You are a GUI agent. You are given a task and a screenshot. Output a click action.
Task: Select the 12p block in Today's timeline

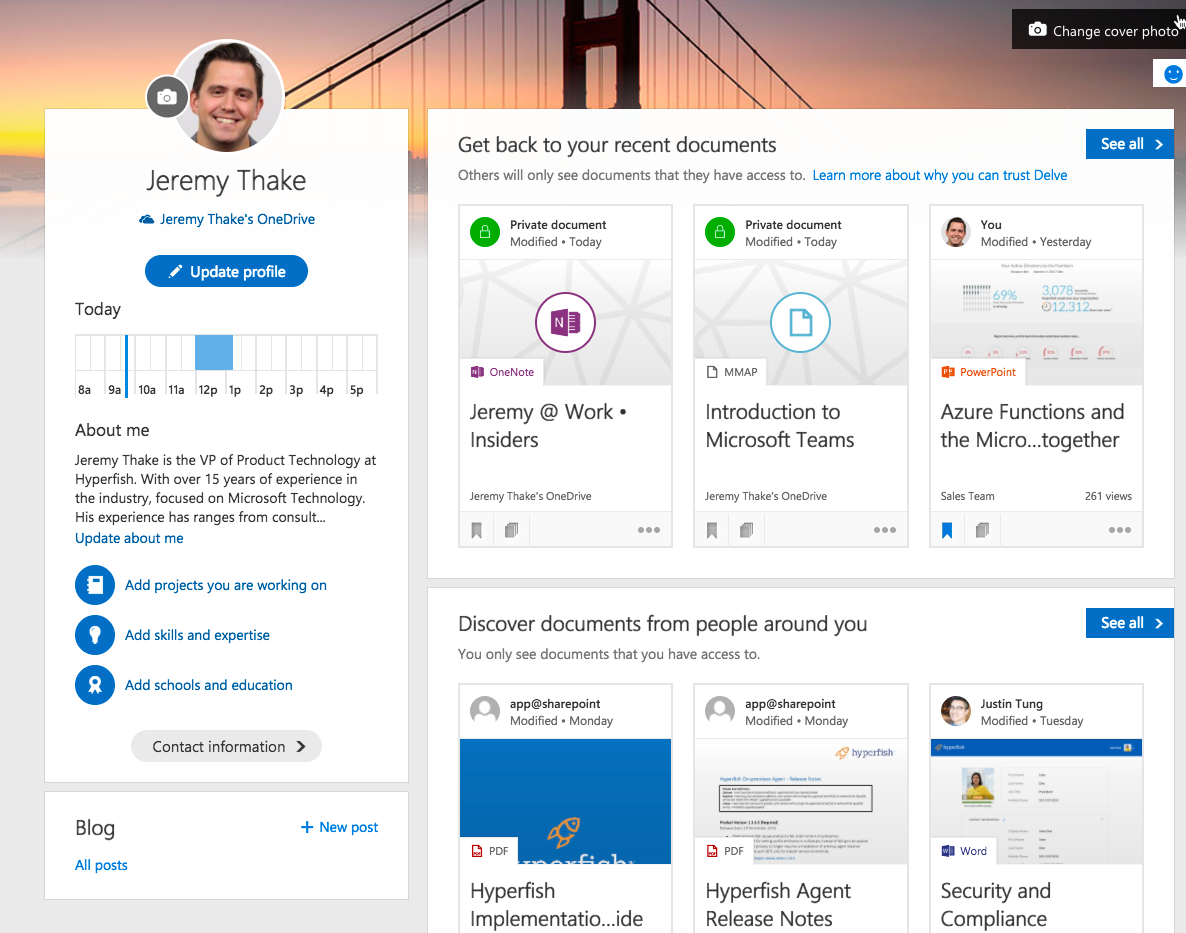pos(213,353)
